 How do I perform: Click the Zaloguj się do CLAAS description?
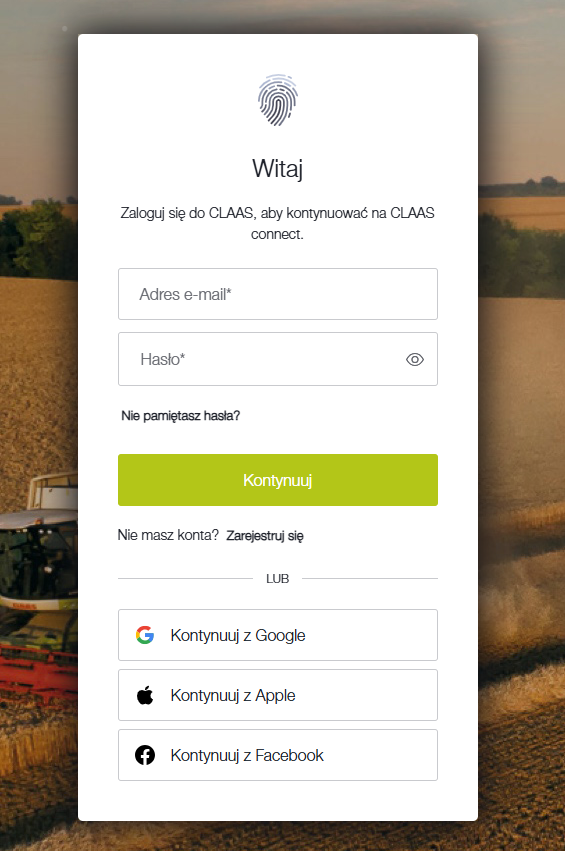pos(277,223)
